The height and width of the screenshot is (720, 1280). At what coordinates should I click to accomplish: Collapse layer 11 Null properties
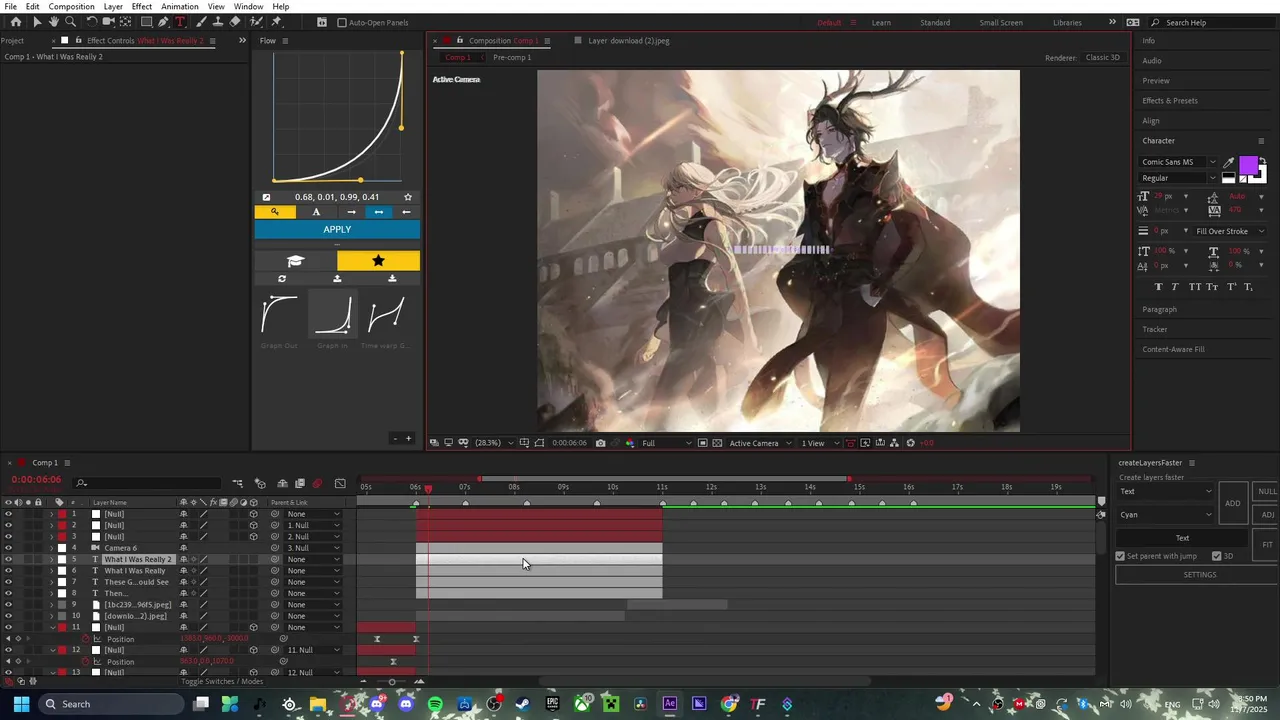(51, 627)
